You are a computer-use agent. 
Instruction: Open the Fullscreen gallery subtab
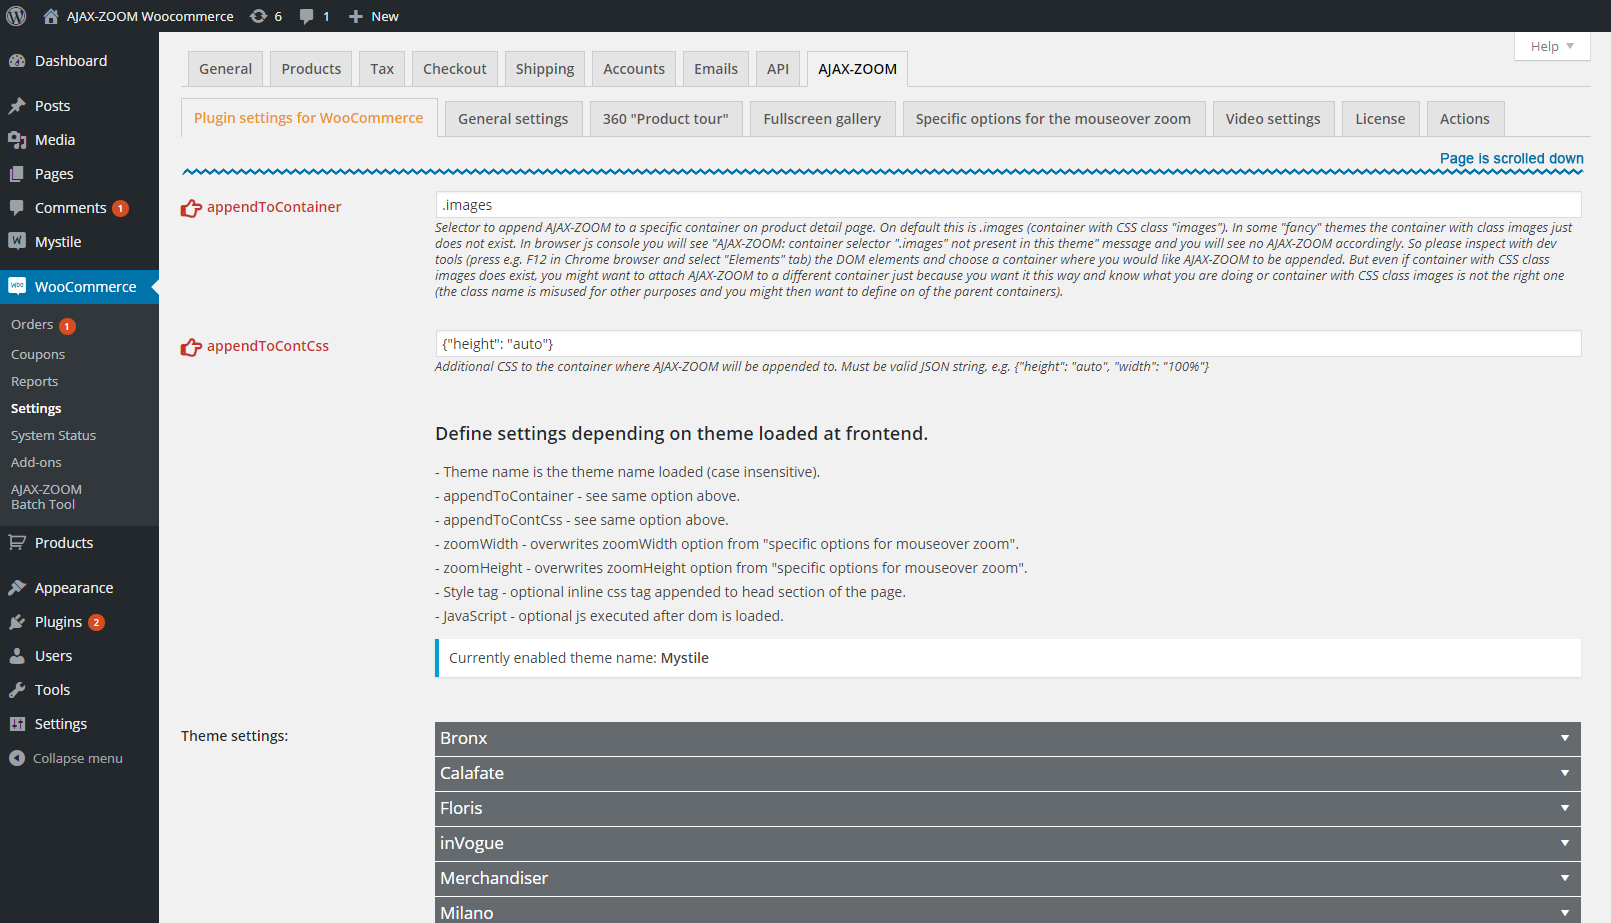point(822,119)
